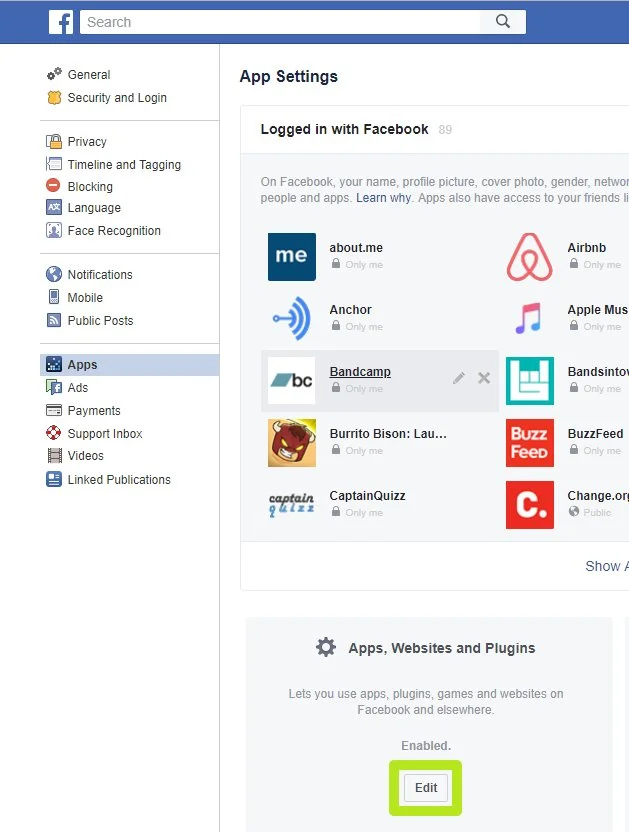Click the Anchor app icon
This screenshot has width=629, height=832.
click(292, 319)
